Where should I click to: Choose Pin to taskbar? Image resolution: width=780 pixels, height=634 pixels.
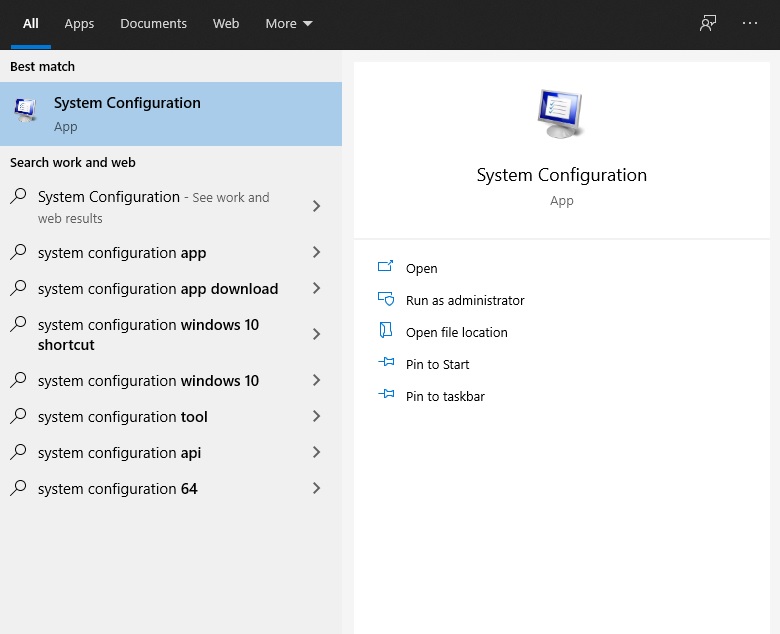point(445,396)
